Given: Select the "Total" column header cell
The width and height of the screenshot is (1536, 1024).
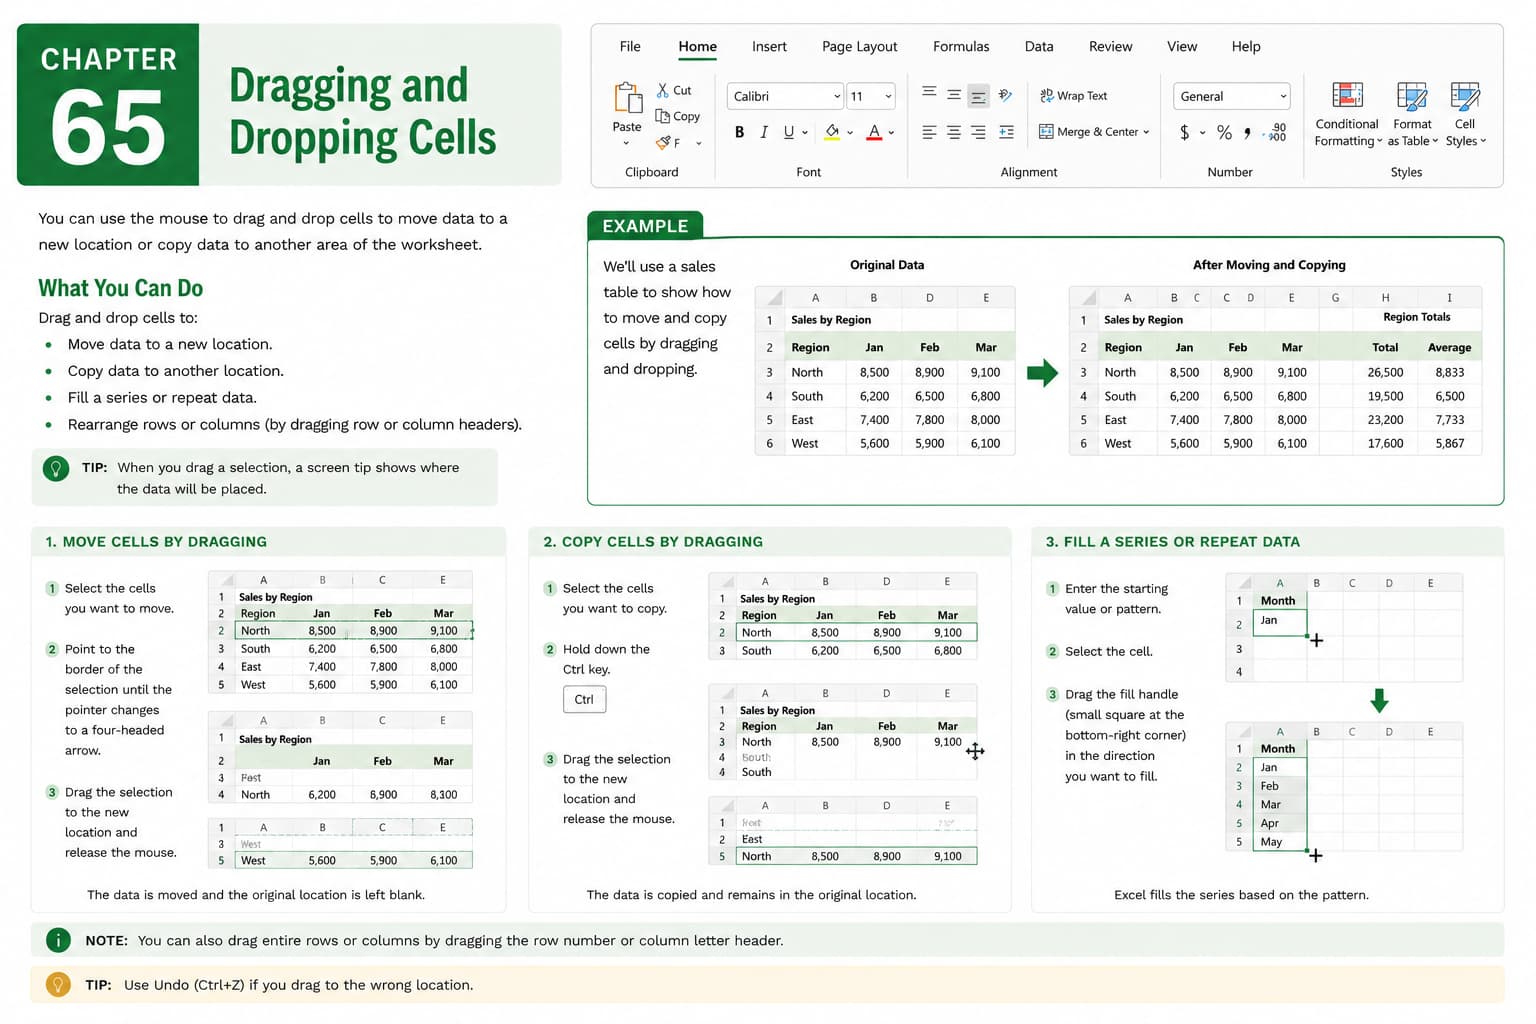Looking at the screenshot, I should (x=1385, y=347).
